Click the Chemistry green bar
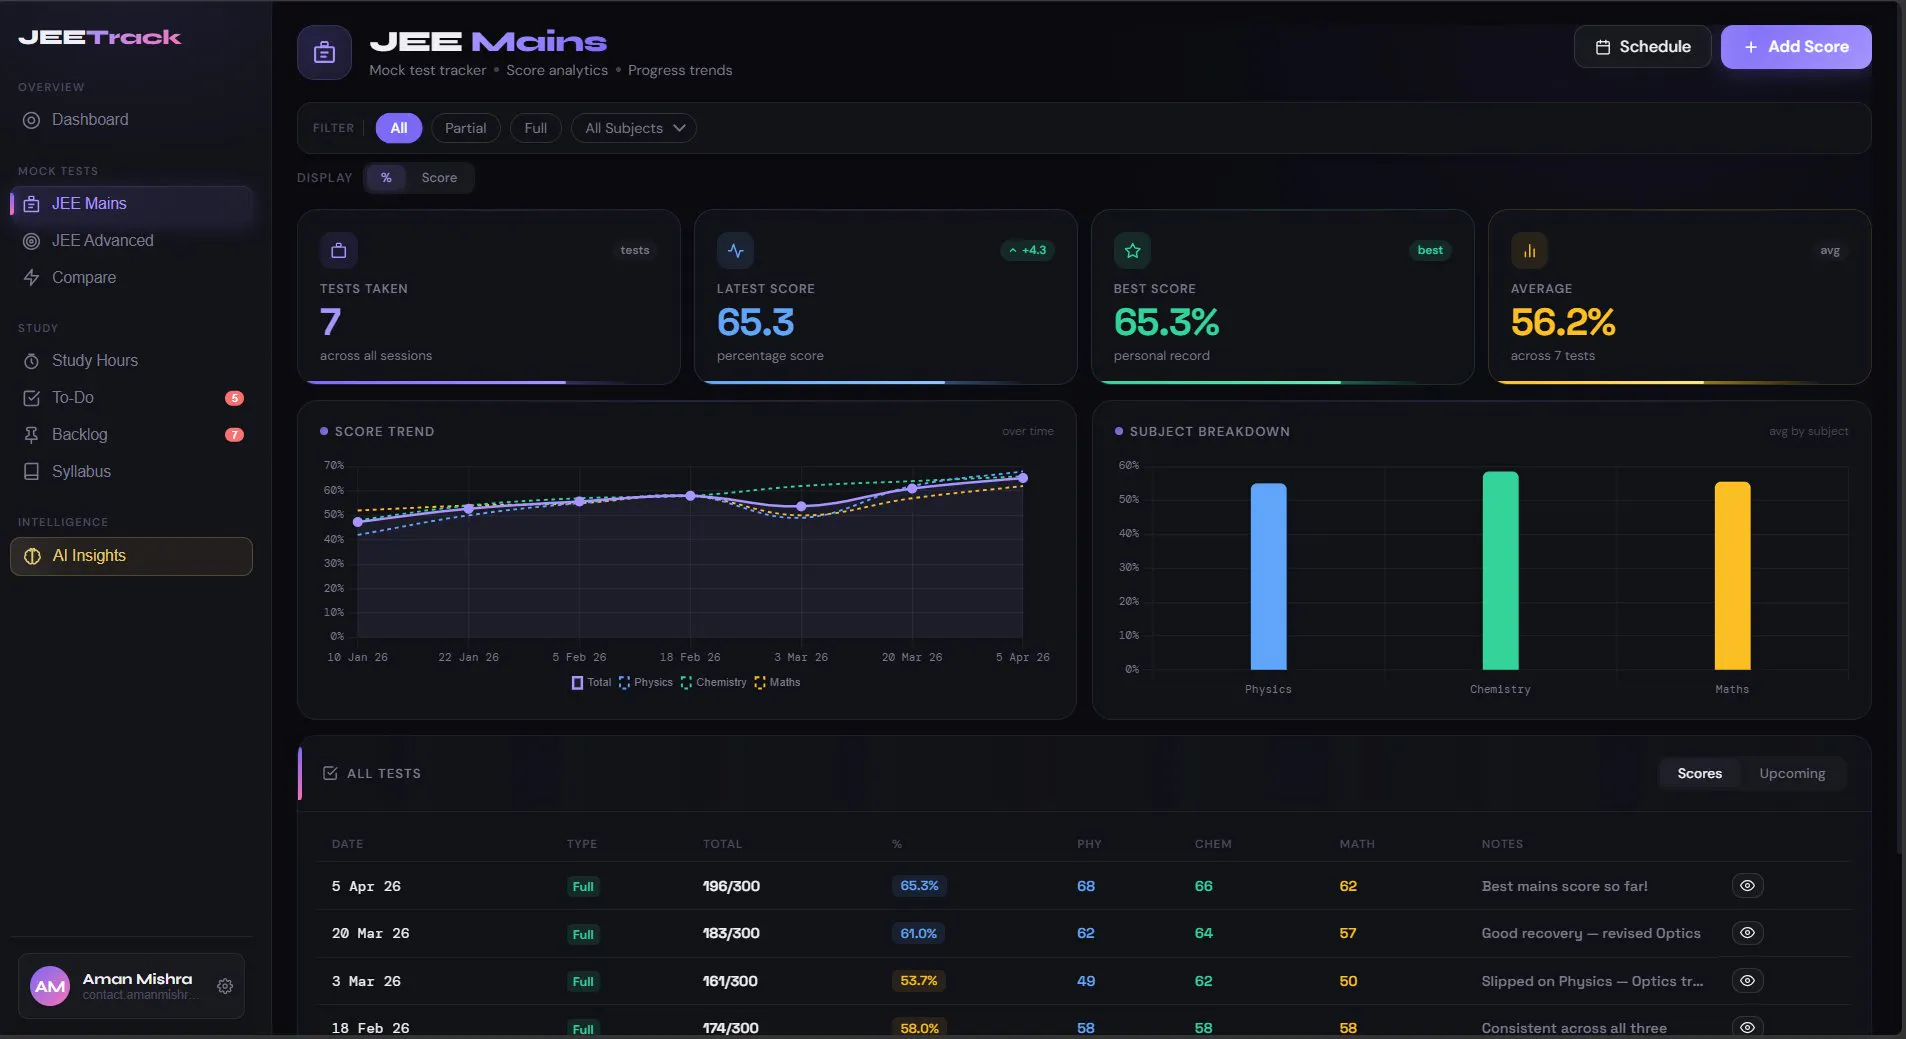This screenshot has width=1906, height=1039. point(1501,571)
